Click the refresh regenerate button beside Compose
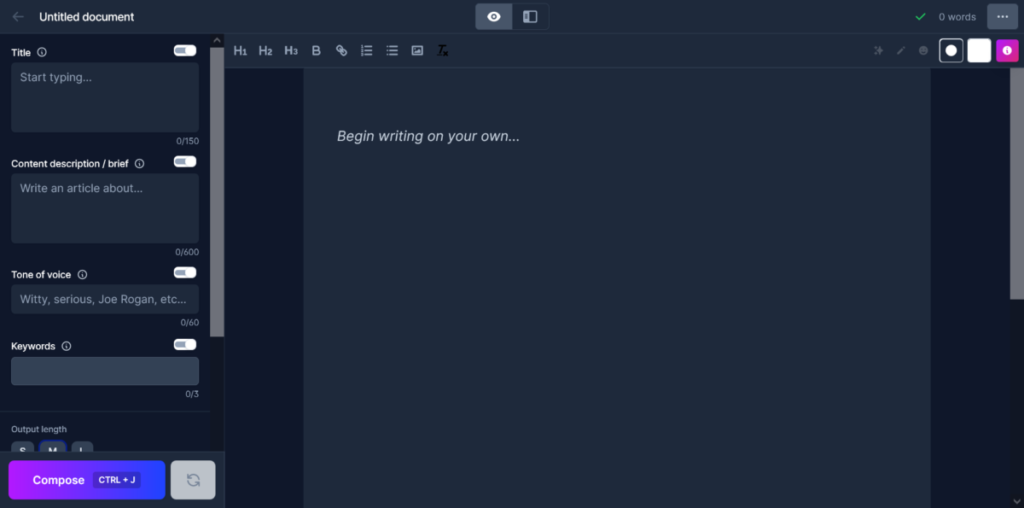The image size is (1024, 508). click(x=193, y=480)
